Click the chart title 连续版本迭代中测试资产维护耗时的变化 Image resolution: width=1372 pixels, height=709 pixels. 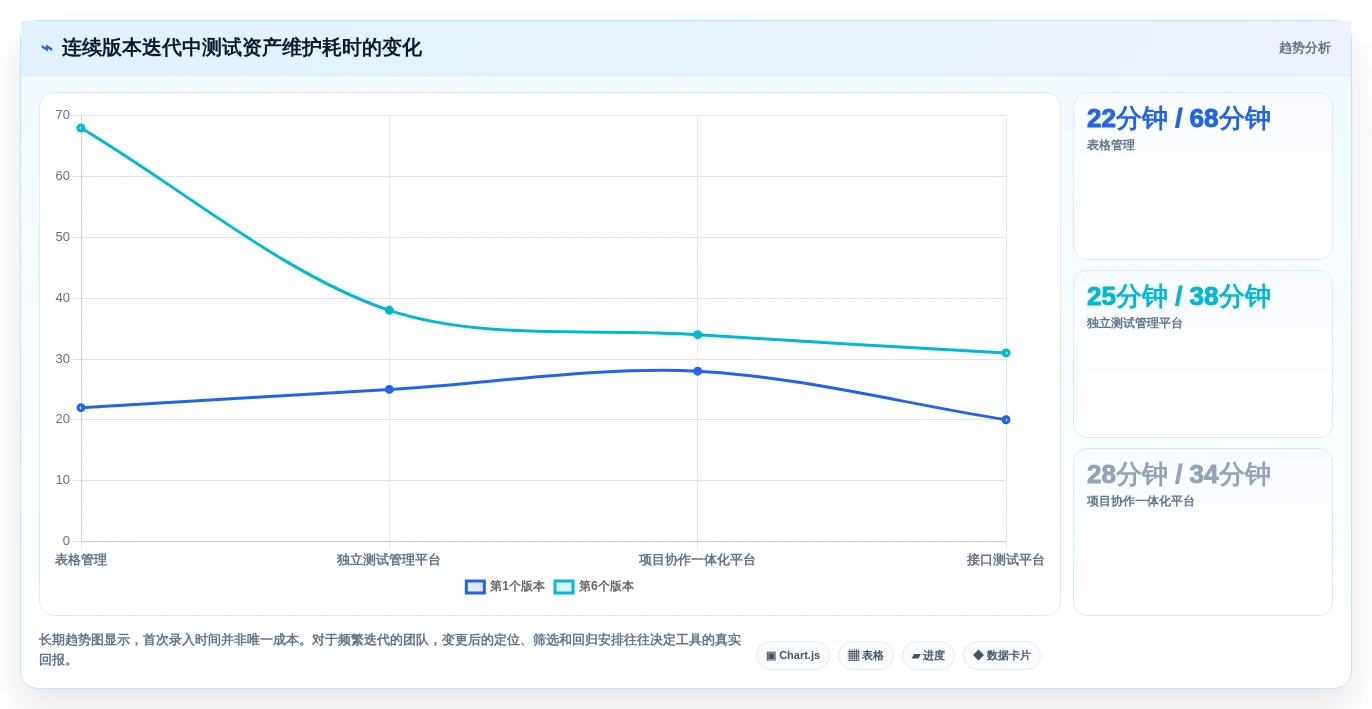pyautogui.click(x=242, y=48)
